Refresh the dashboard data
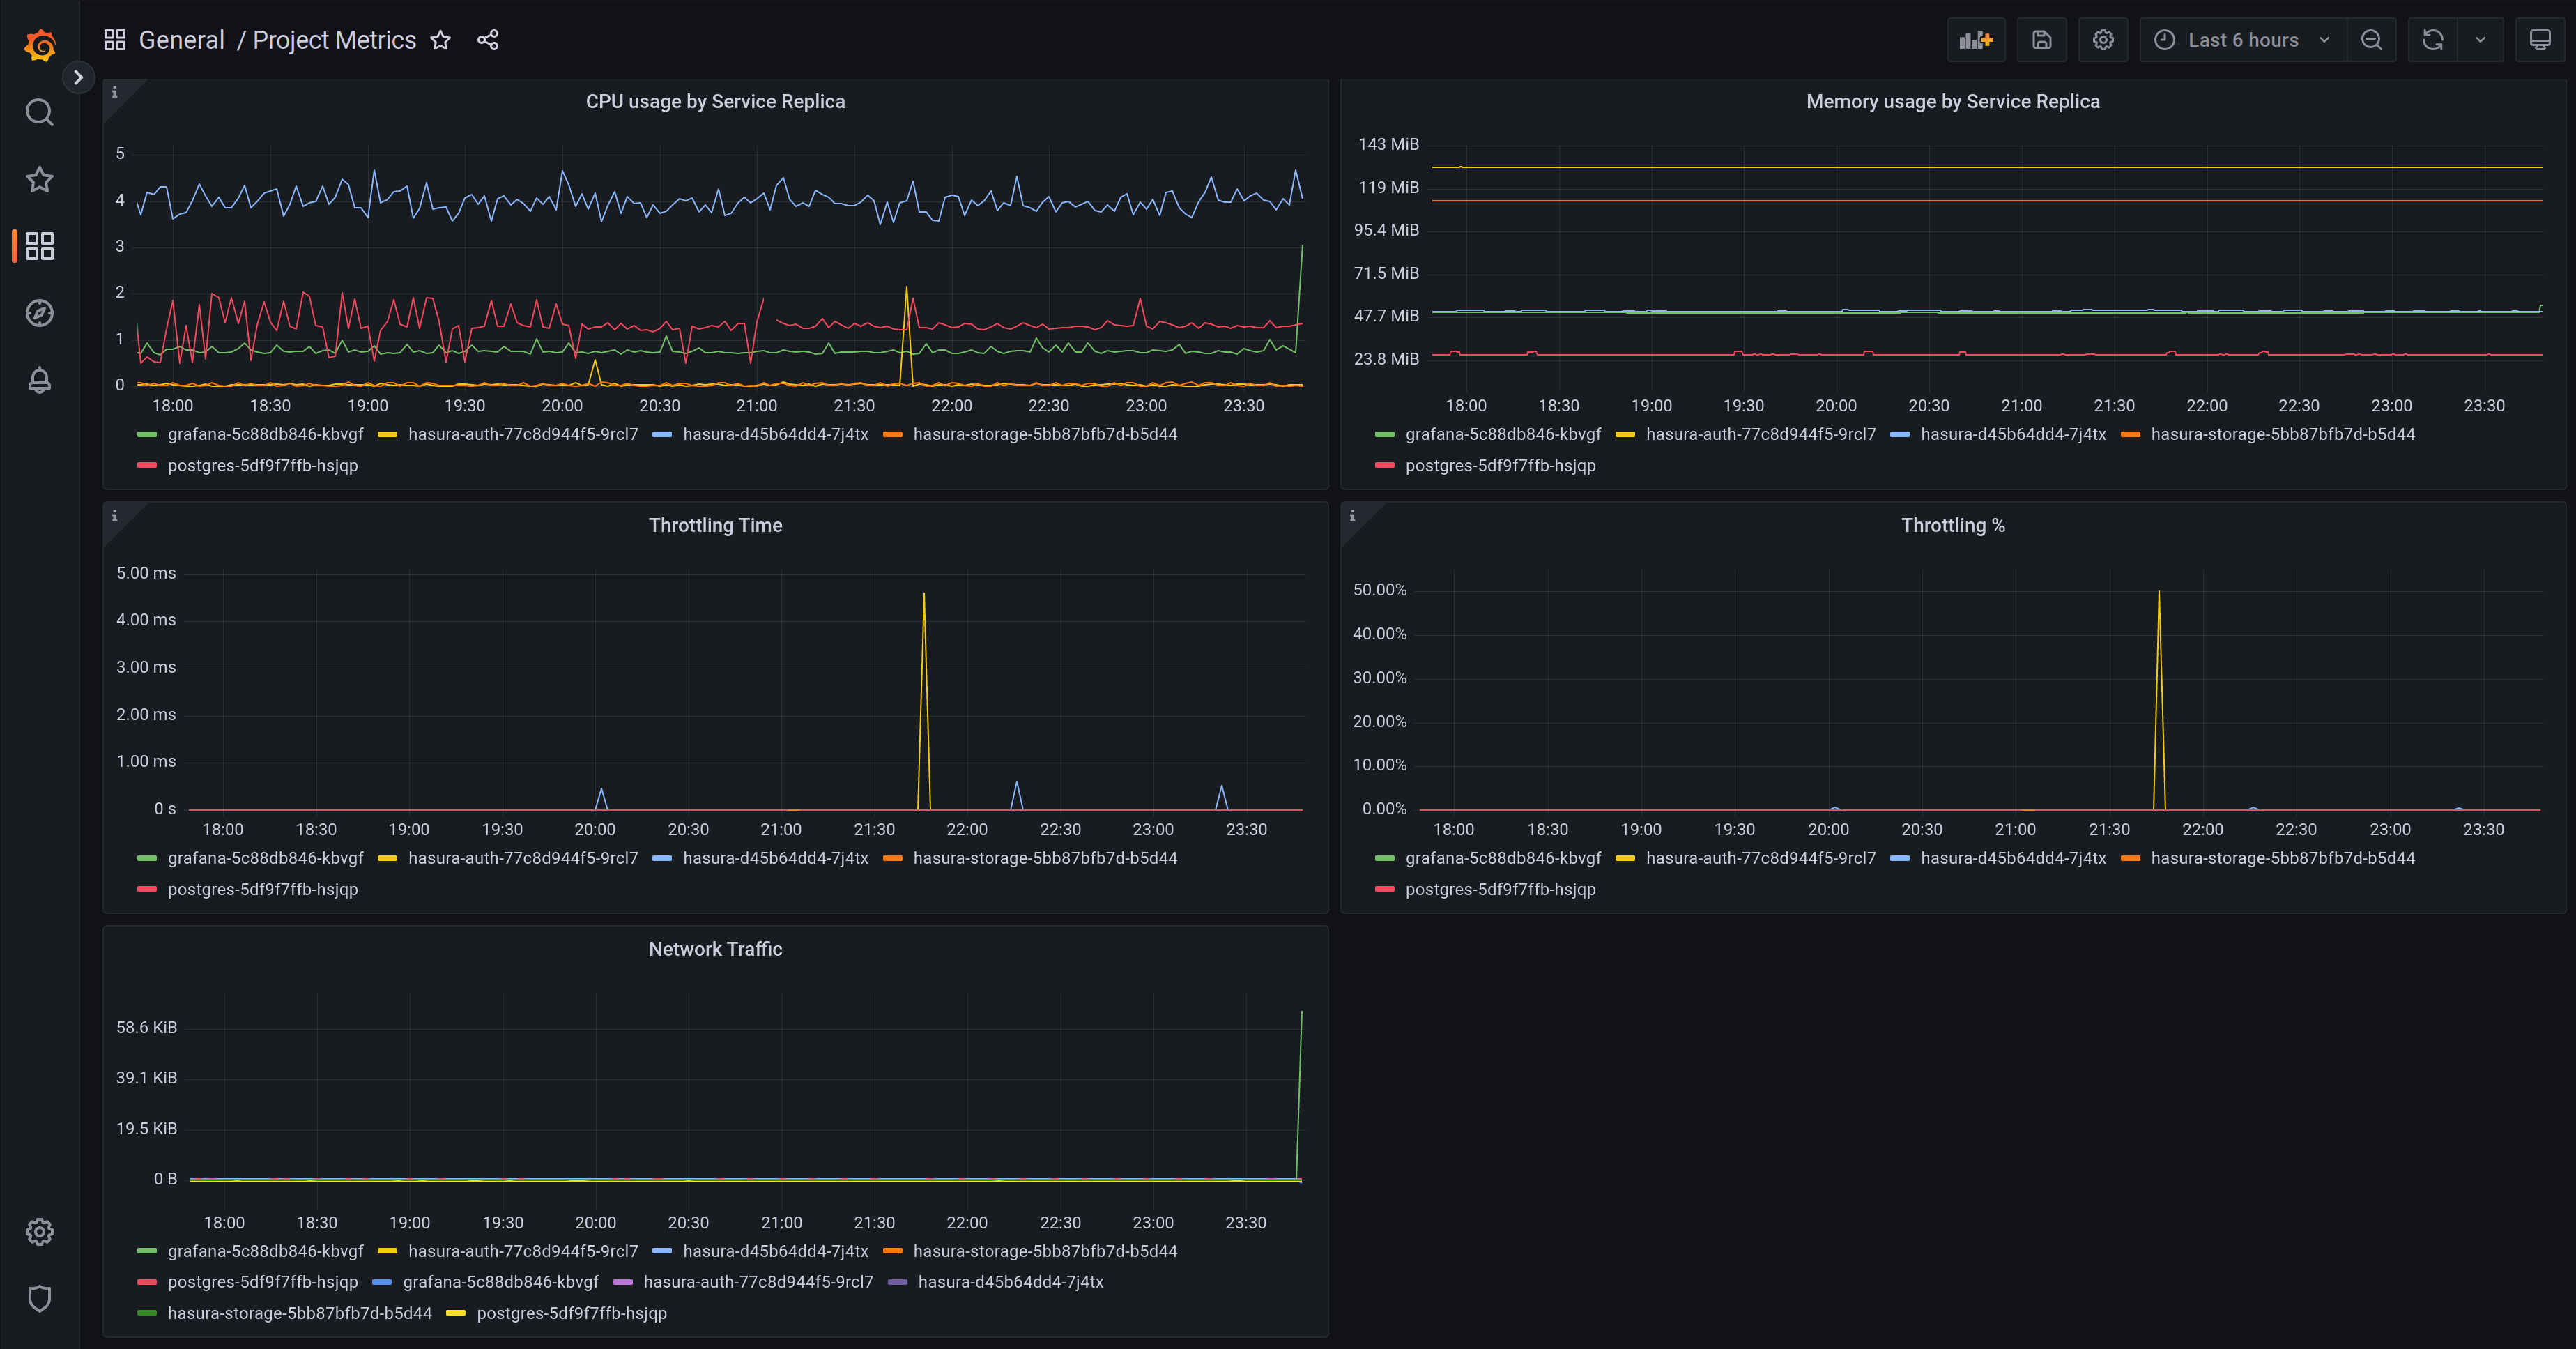2576x1349 pixels. (2430, 40)
